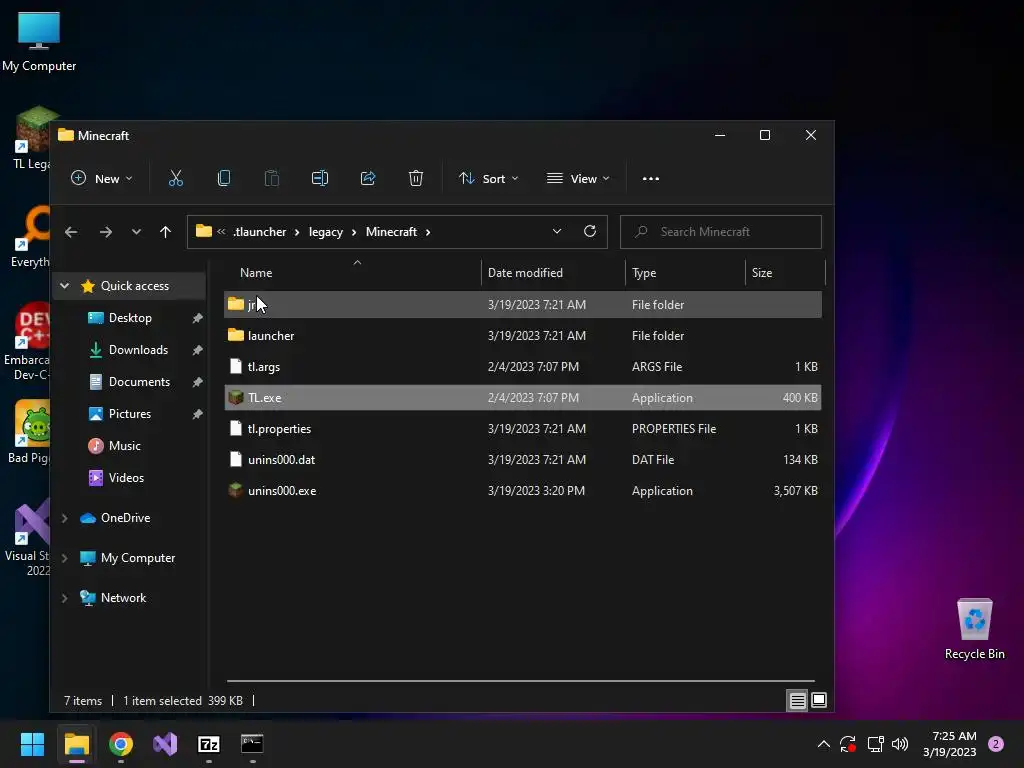Select the jre folder row
The height and width of the screenshot is (768, 1024).
(522, 304)
